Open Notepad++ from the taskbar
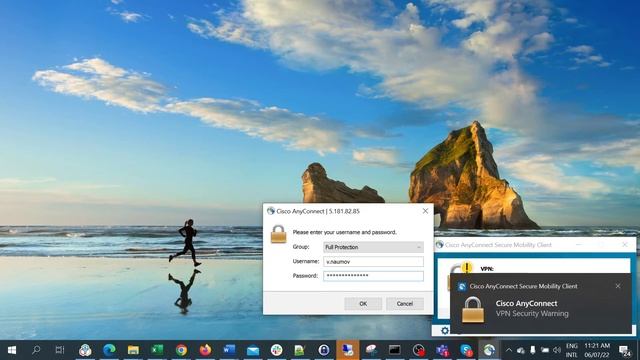 (x=300, y=350)
